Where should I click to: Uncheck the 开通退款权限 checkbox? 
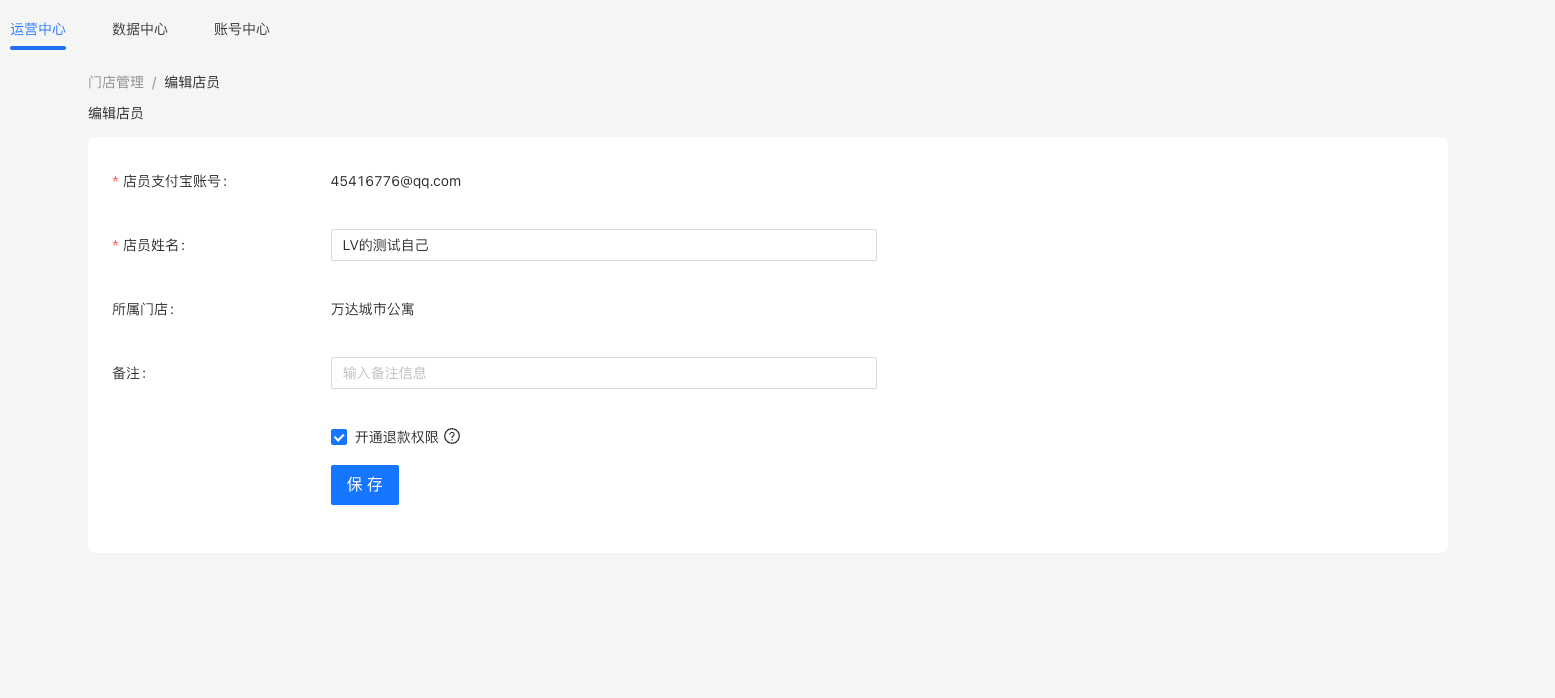click(x=339, y=437)
